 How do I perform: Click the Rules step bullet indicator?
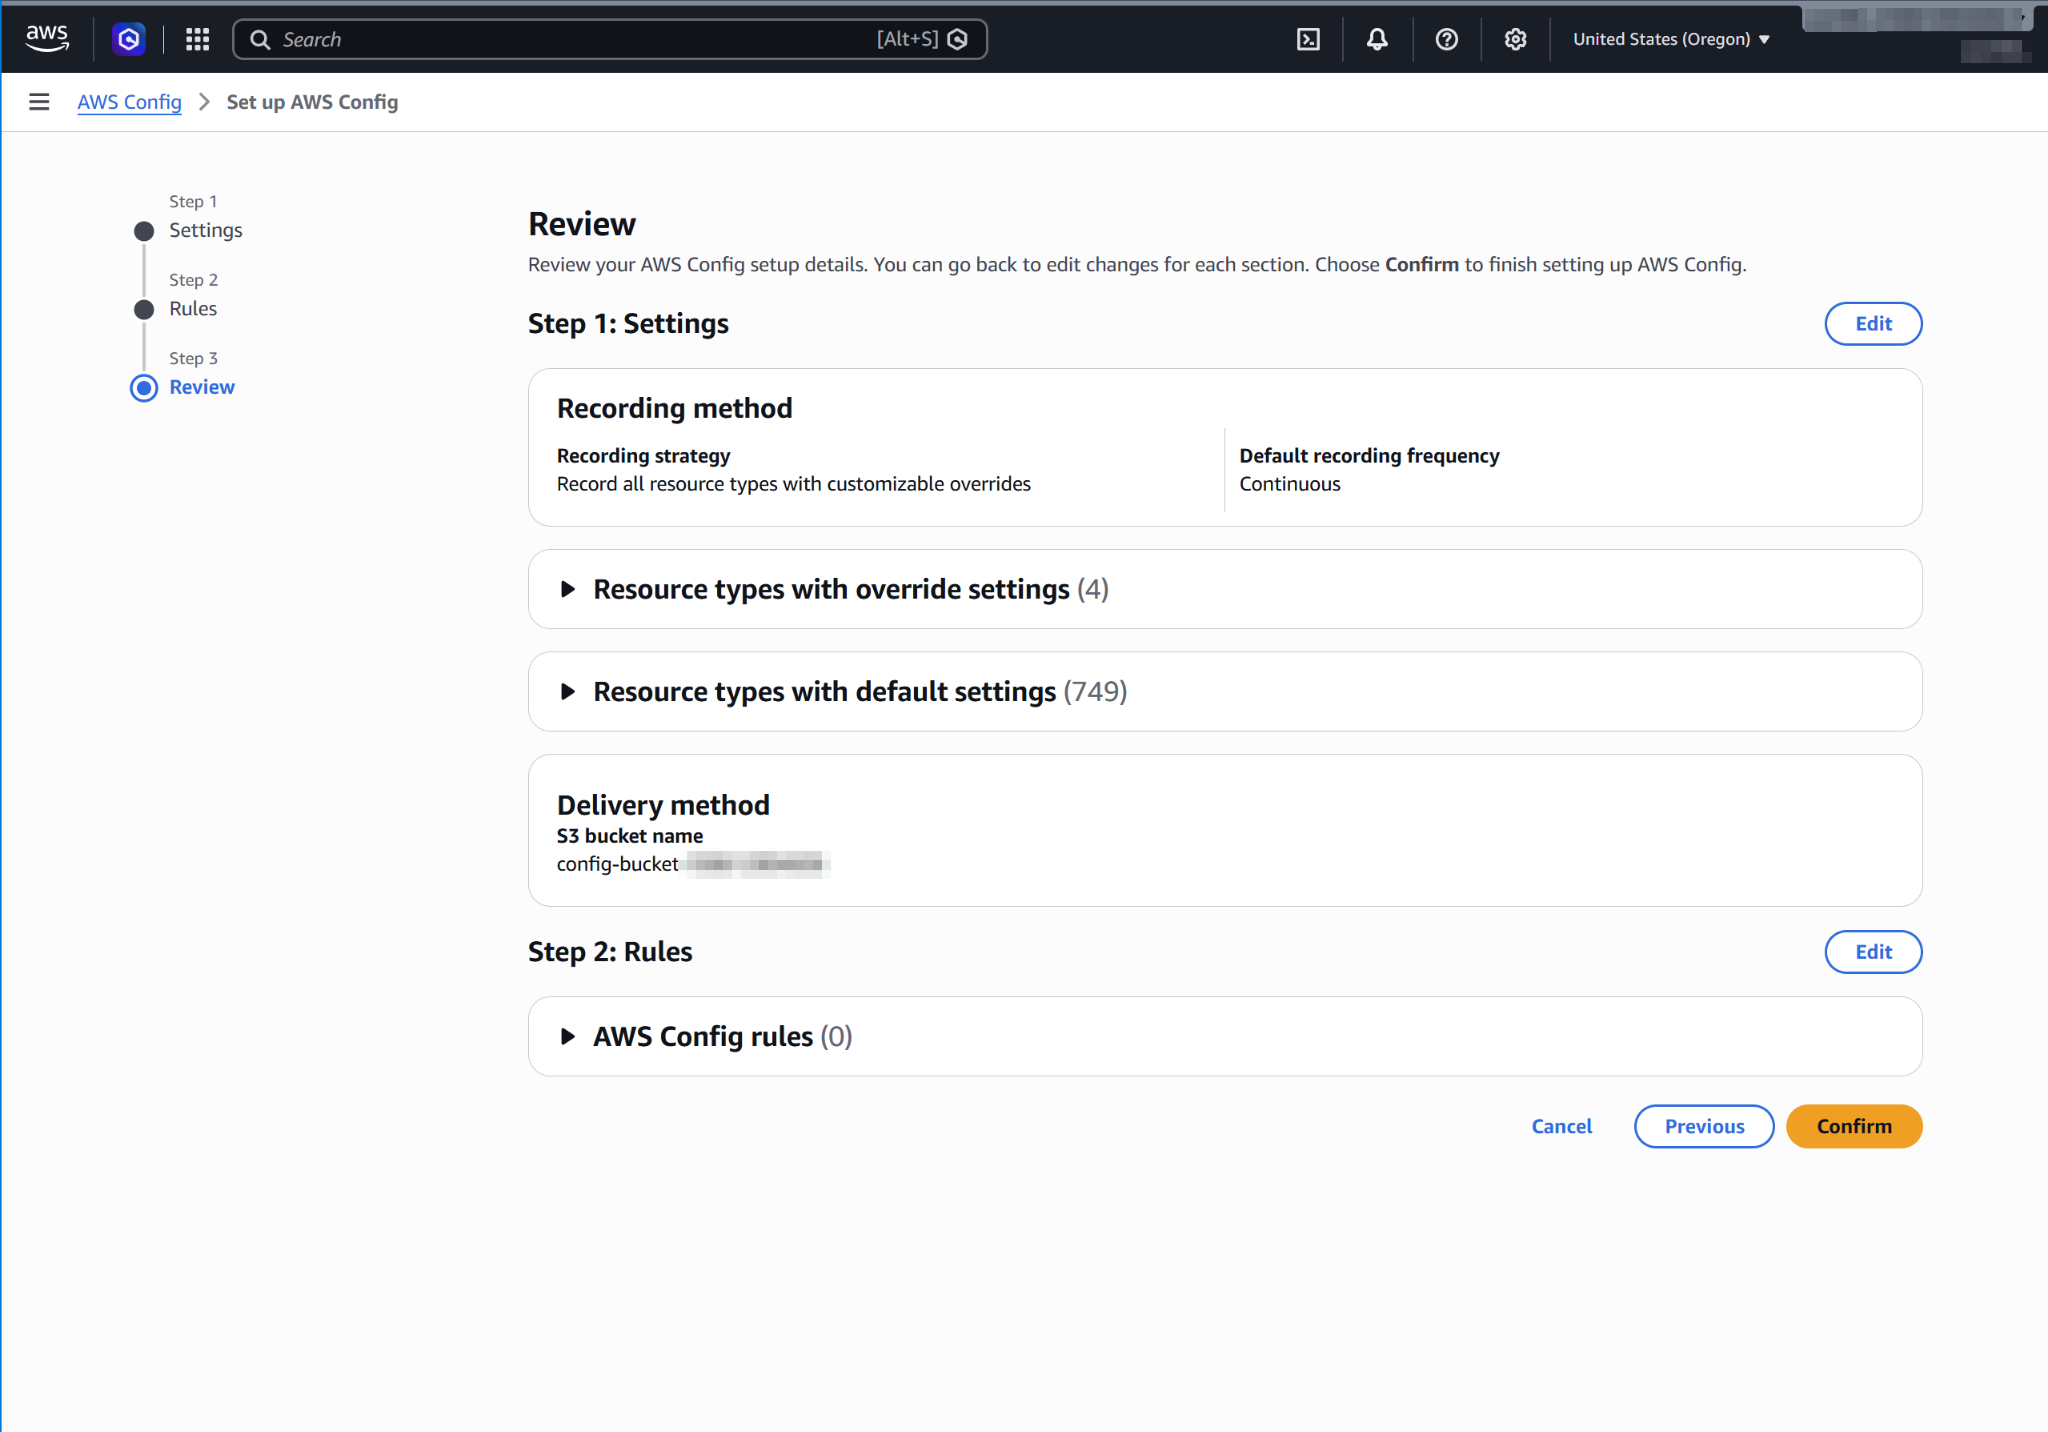[144, 309]
